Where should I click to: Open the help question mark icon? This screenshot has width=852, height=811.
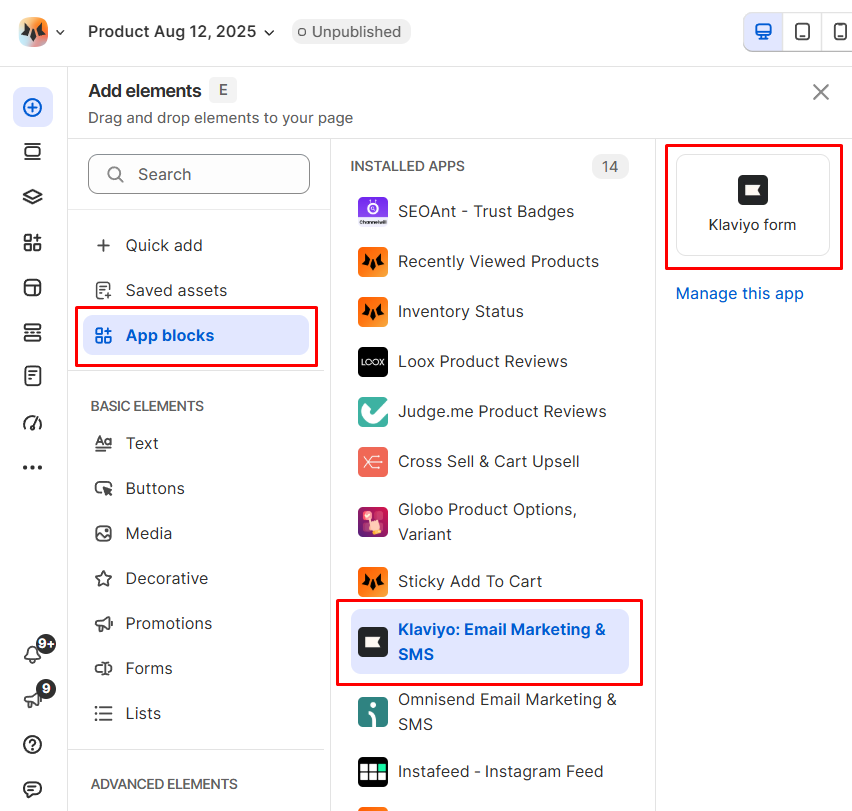coord(33,744)
